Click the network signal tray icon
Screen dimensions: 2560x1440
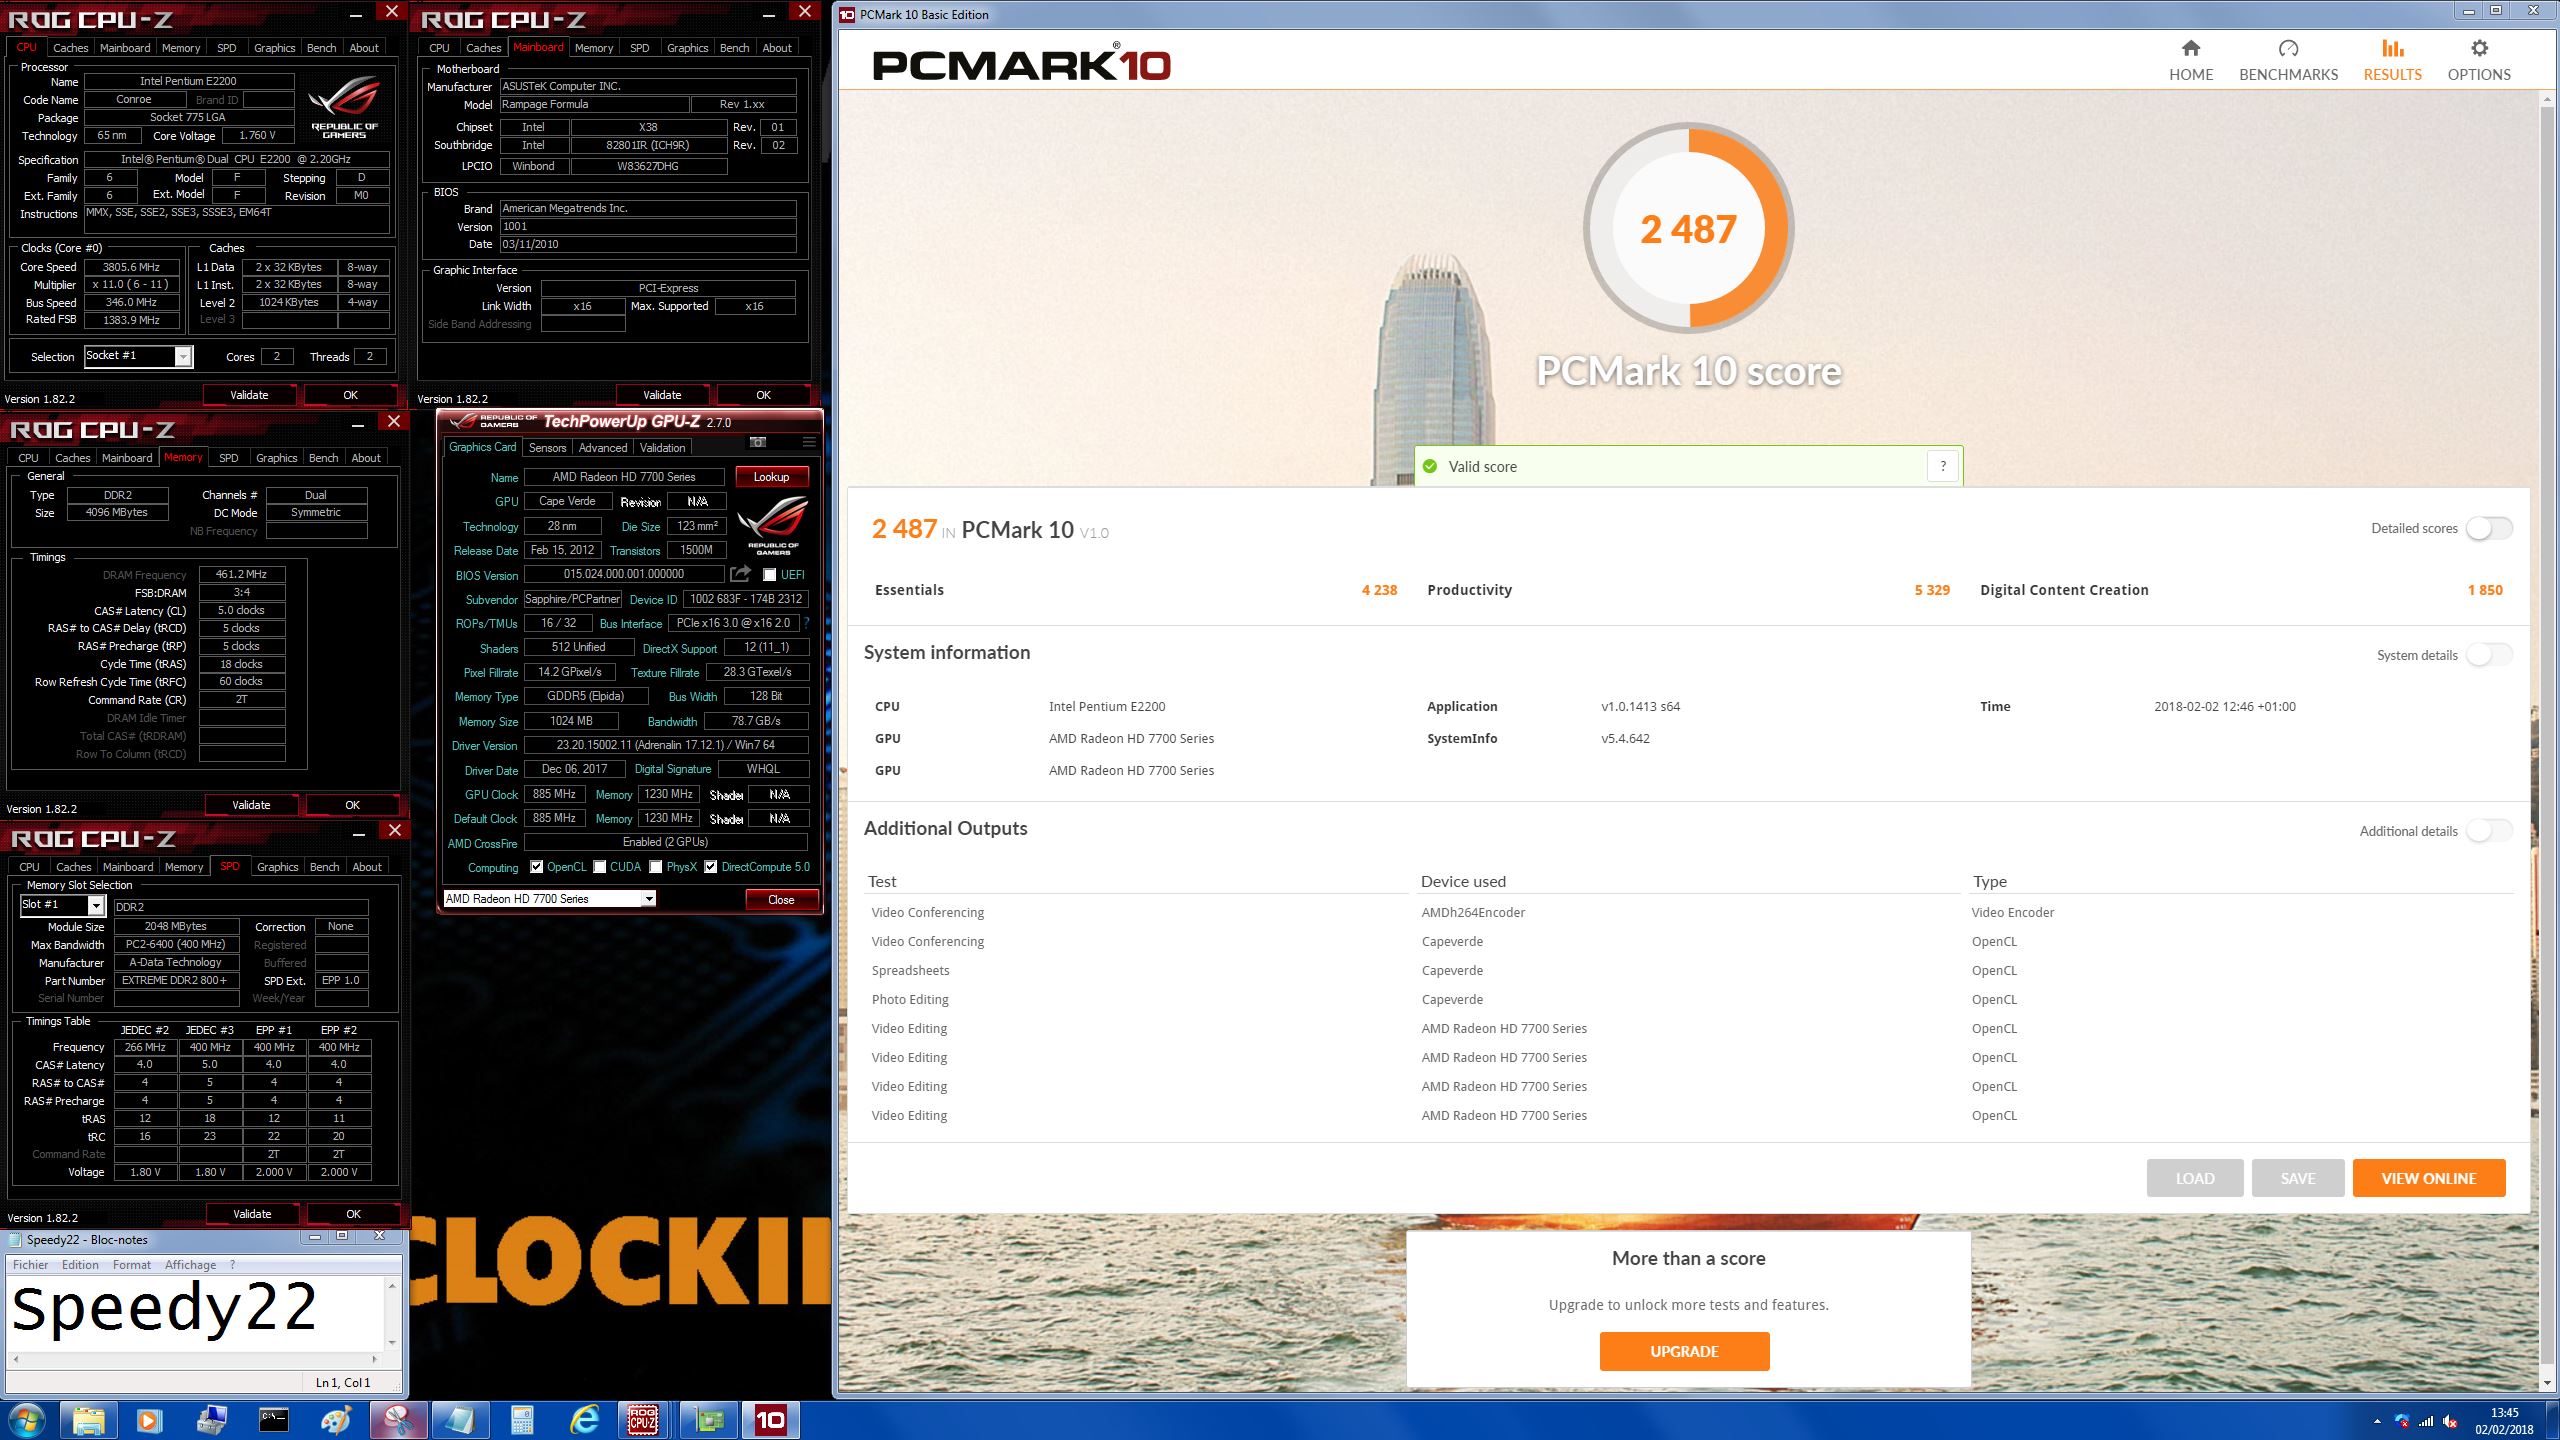(x=2426, y=1421)
